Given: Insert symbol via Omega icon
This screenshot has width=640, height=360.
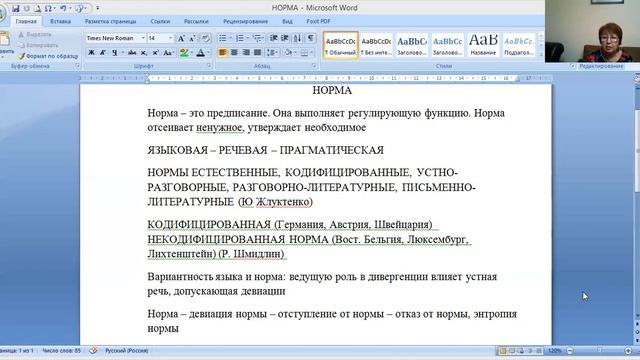Looking at the screenshot, I should [x=48, y=8].
